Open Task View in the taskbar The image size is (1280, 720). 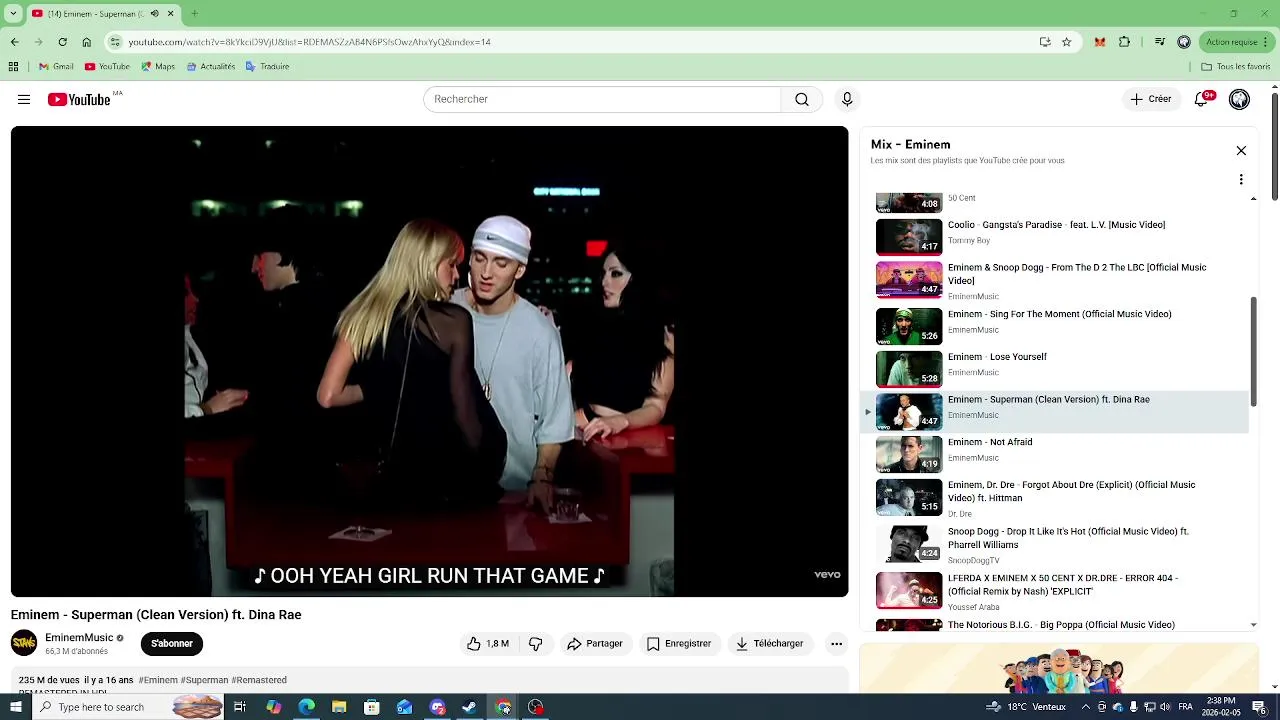(x=240, y=707)
